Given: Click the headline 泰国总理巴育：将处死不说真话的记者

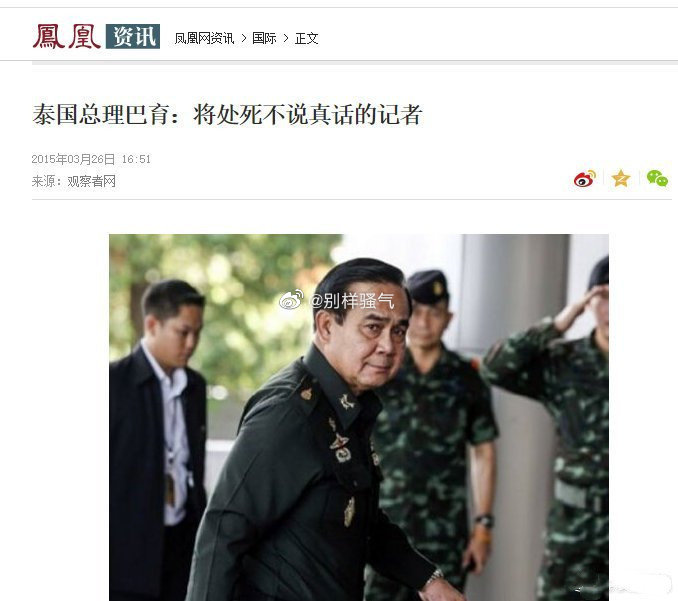Looking at the screenshot, I should click(227, 115).
